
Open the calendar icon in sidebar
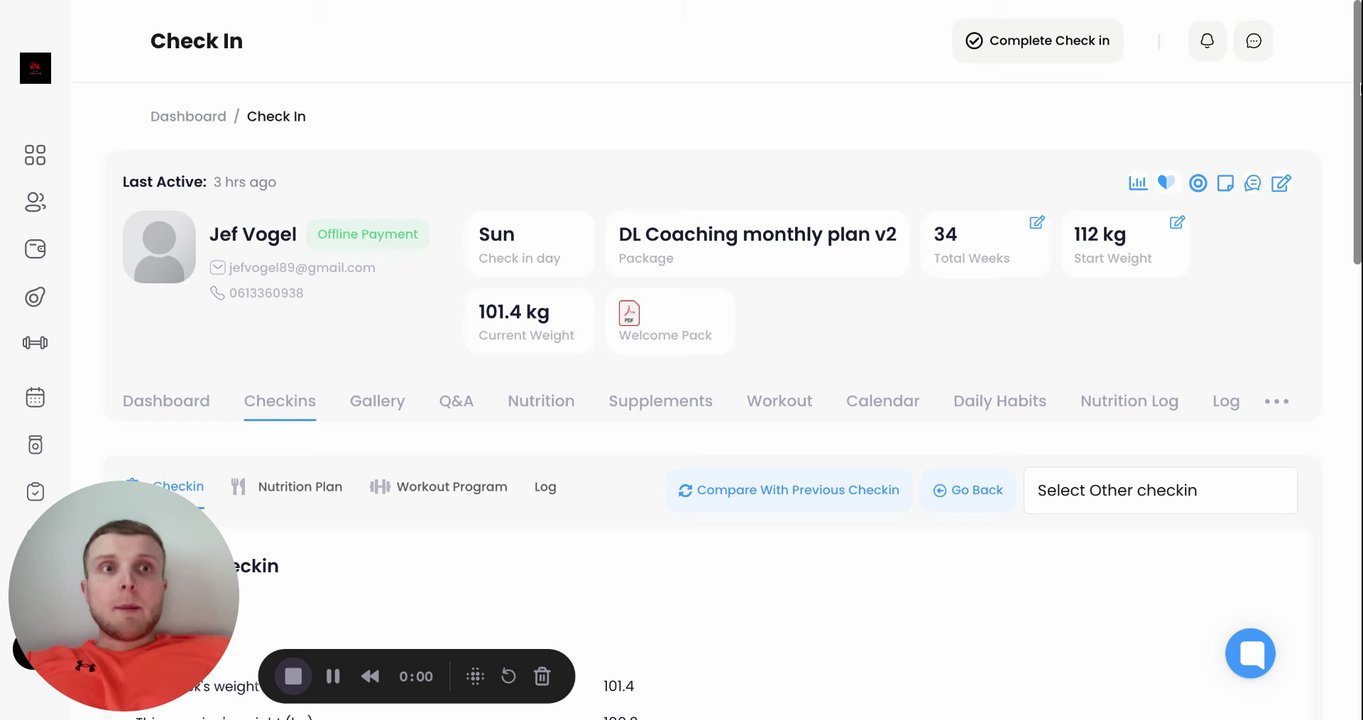click(35, 397)
